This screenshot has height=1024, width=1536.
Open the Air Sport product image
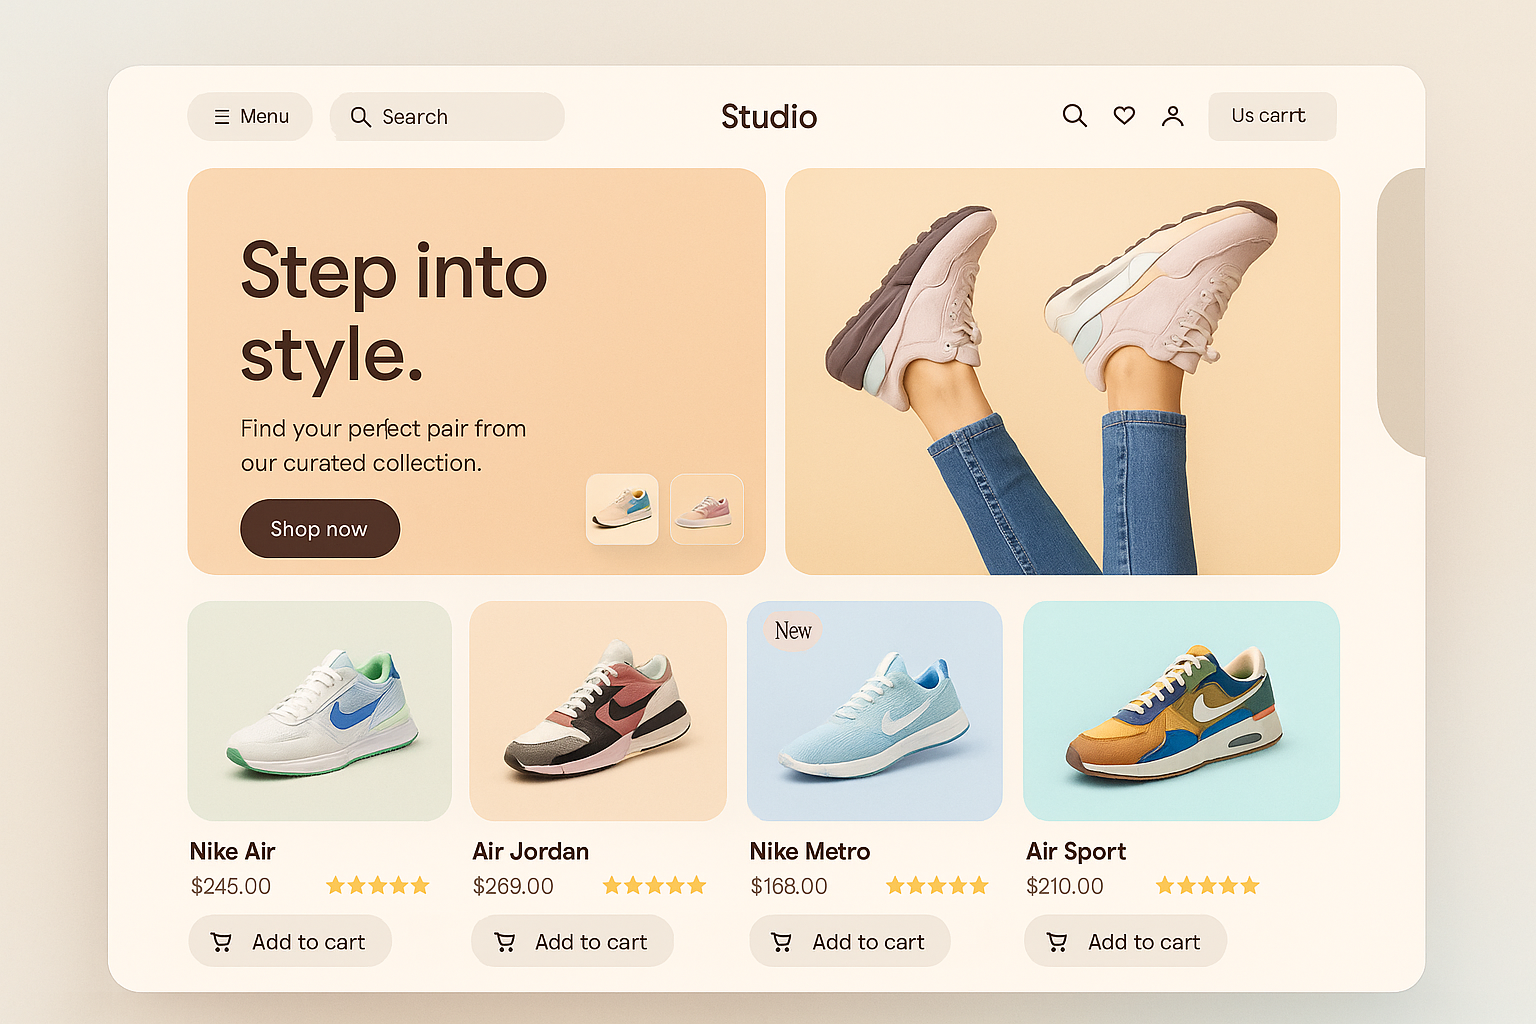tap(1181, 711)
